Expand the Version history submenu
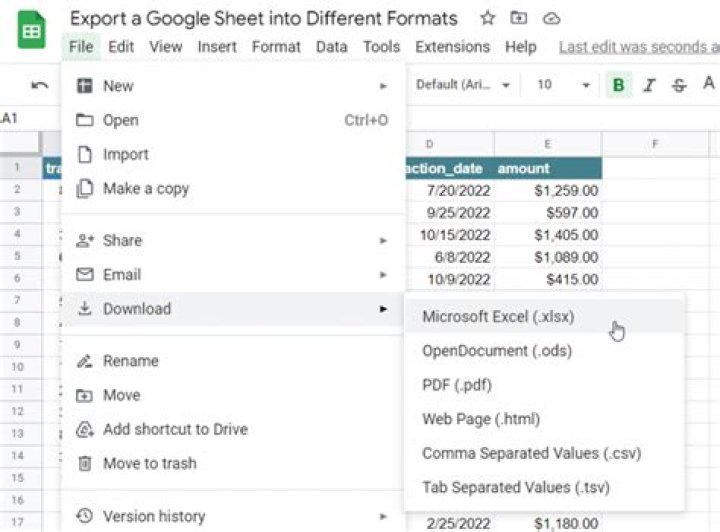This screenshot has width=720, height=532. pos(233,516)
